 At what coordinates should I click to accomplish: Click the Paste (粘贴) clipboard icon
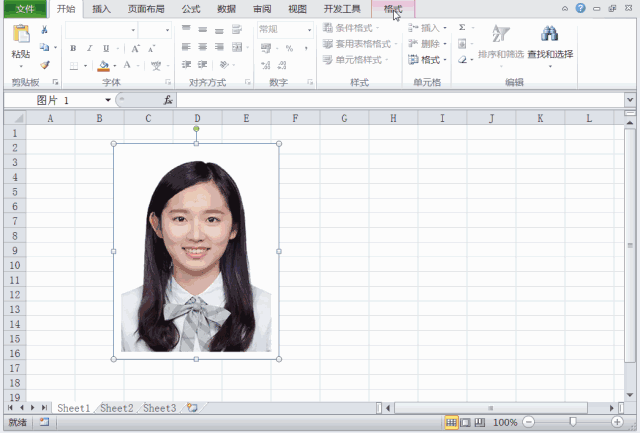tap(20, 37)
